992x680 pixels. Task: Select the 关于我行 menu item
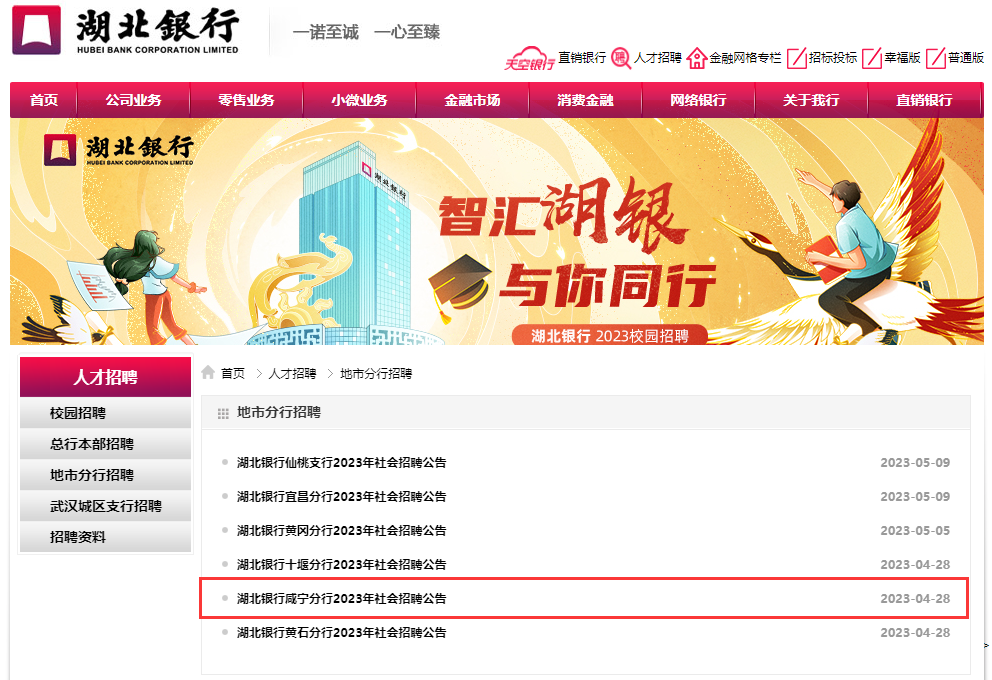pos(811,100)
